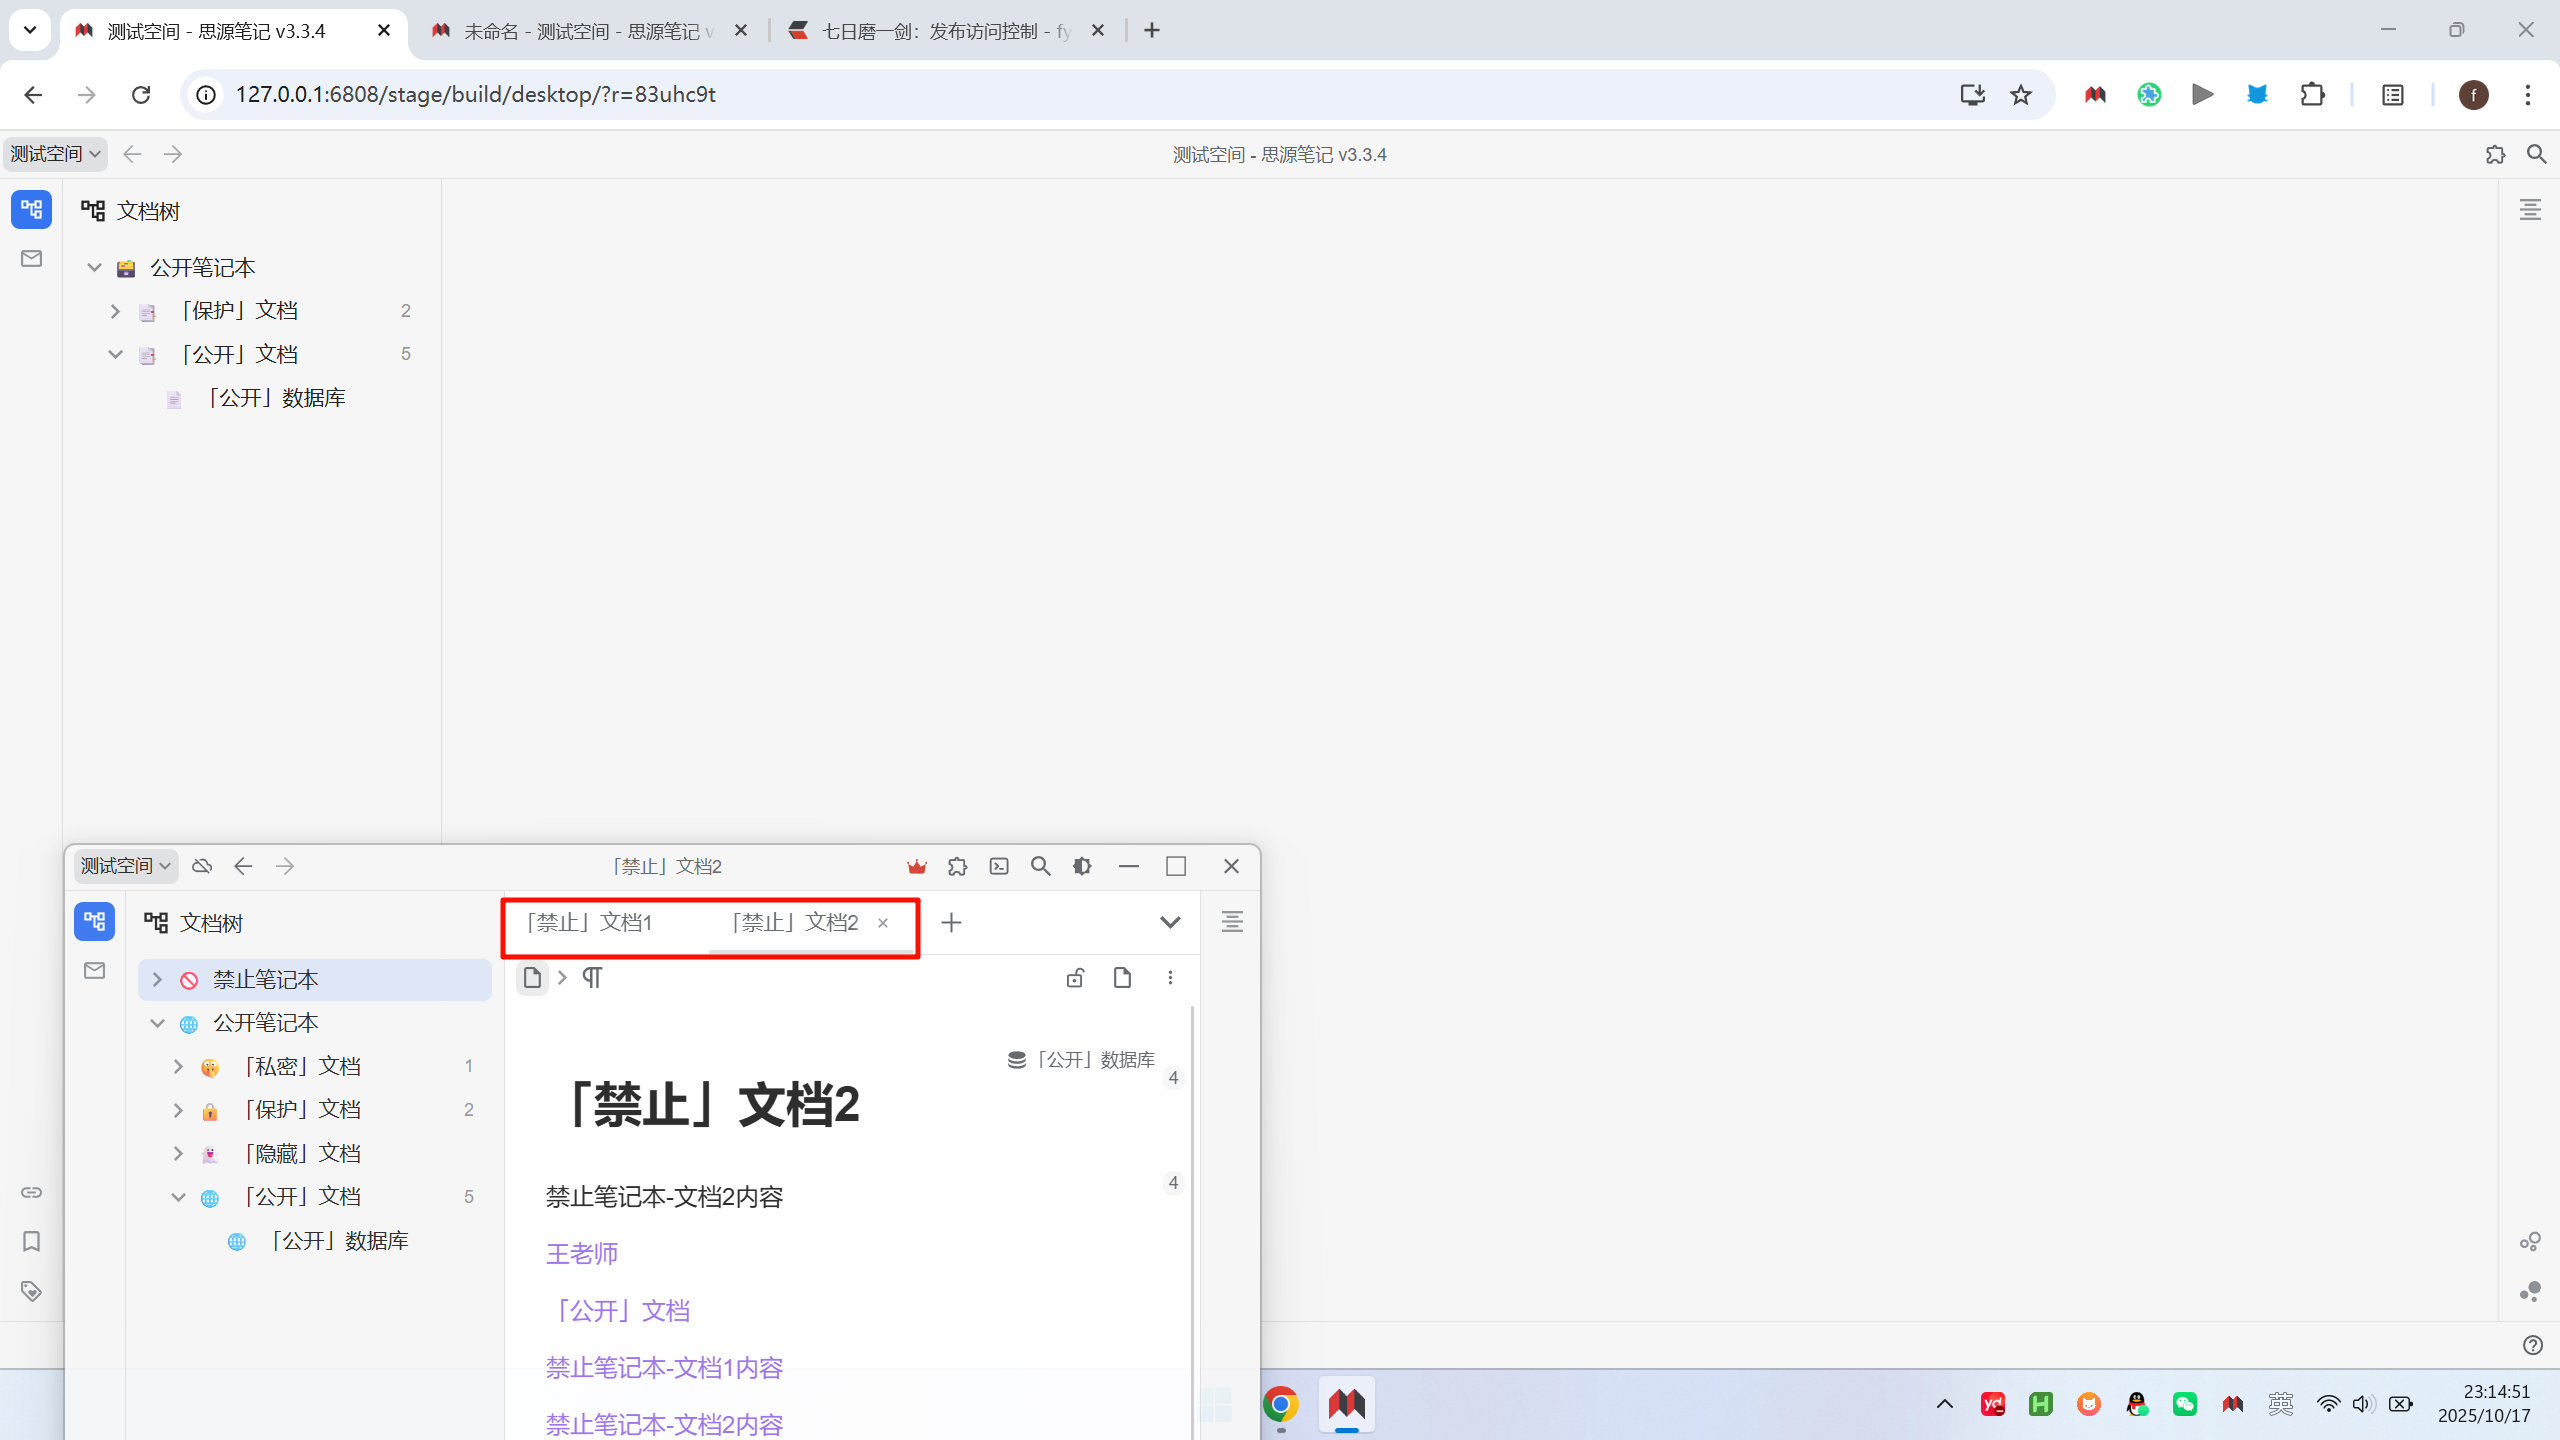The width and height of the screenshot is (2560, 1440).
Task: Toggle the appearance theme mode icon
Action: tap(1082, 866)
